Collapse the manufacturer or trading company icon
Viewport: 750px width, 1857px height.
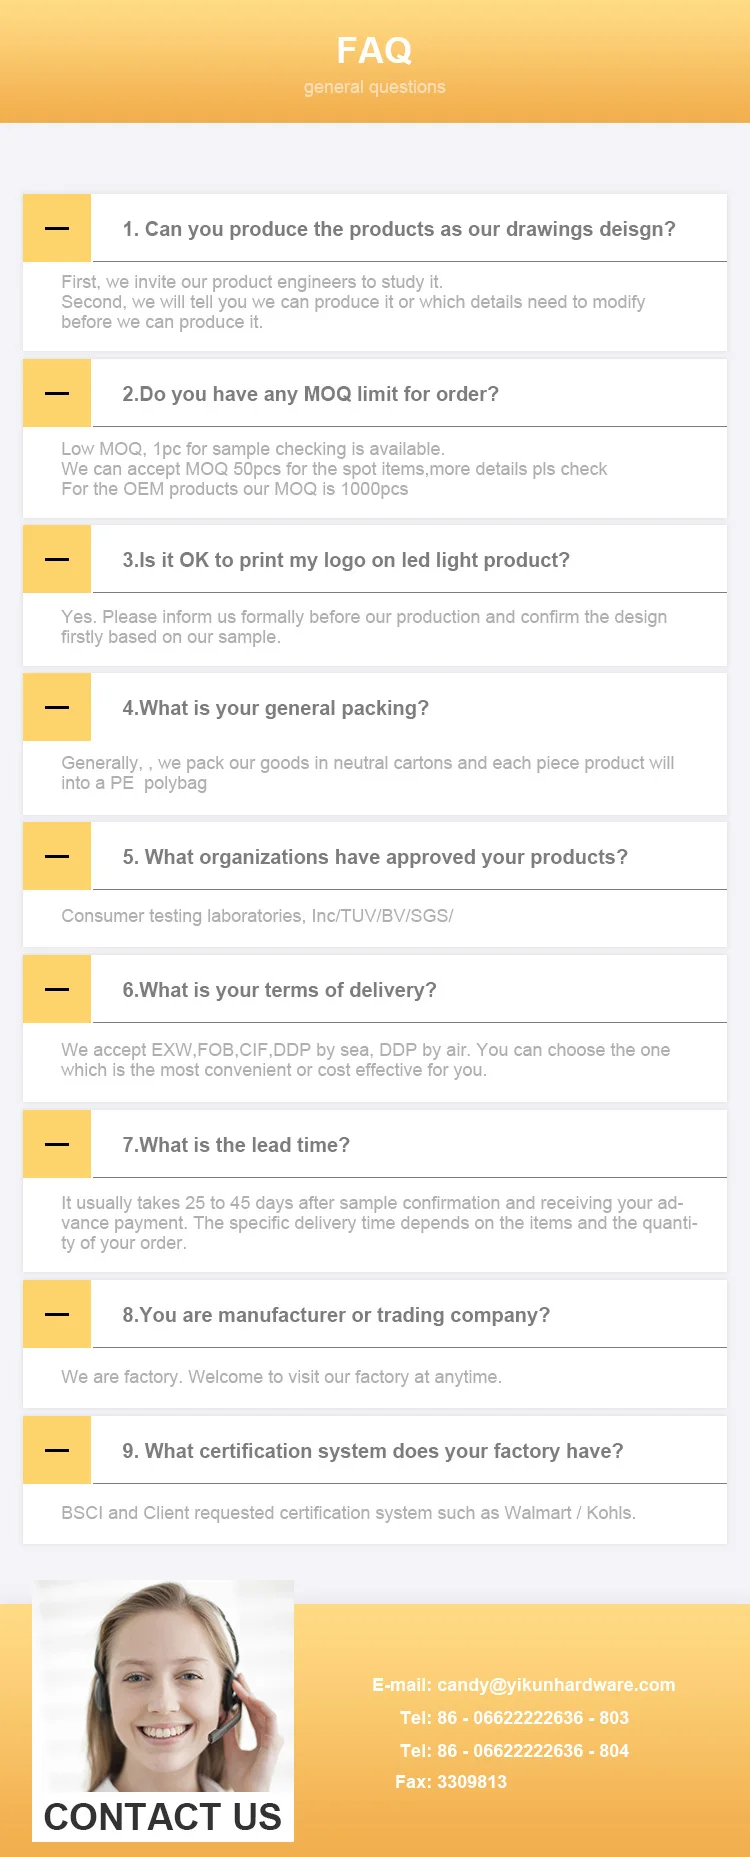[57, 1314]
